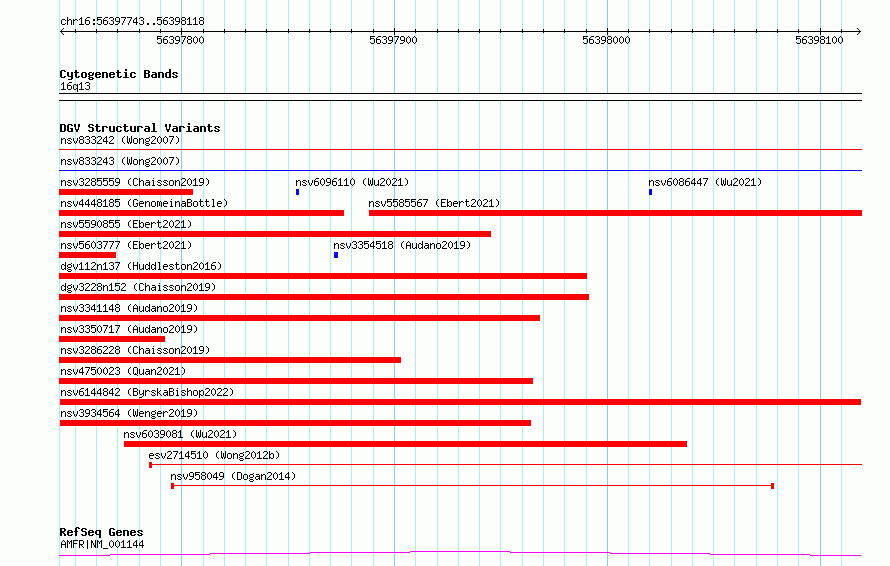Click the RefSeq Genes track title
890x566 pixels.
(101, 532)
